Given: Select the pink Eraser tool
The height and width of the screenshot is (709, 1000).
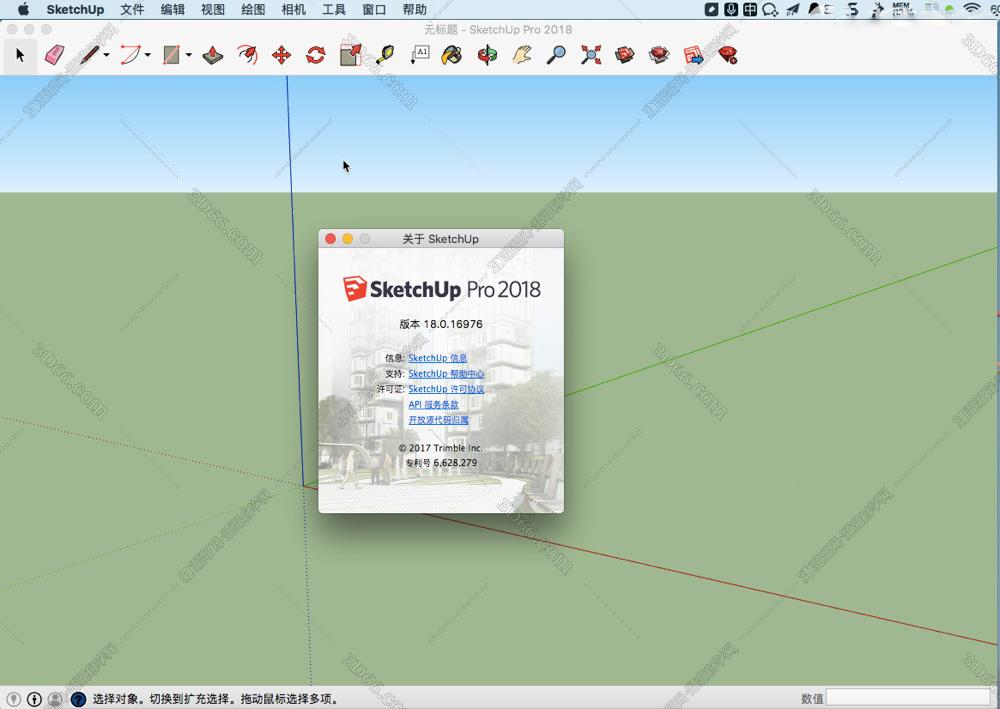Looking at the screenshot, I should tap(54, 55).
